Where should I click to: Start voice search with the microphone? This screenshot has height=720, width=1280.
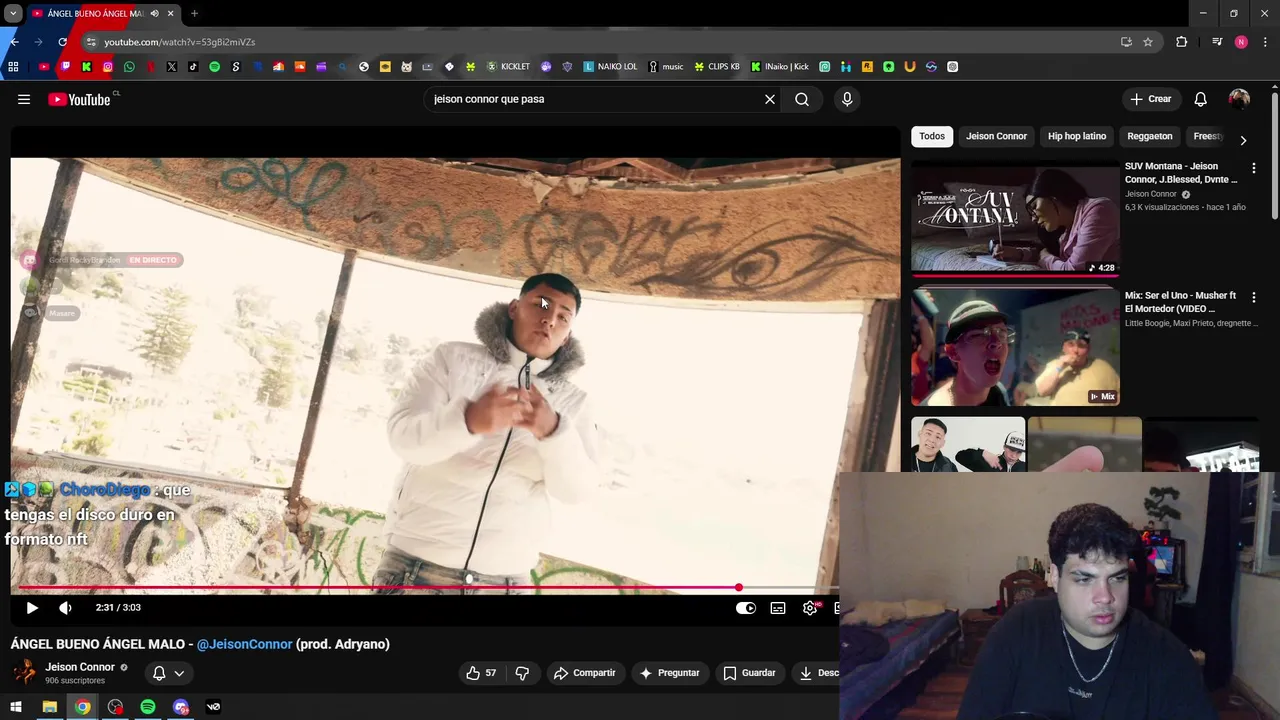coord(847,99)
